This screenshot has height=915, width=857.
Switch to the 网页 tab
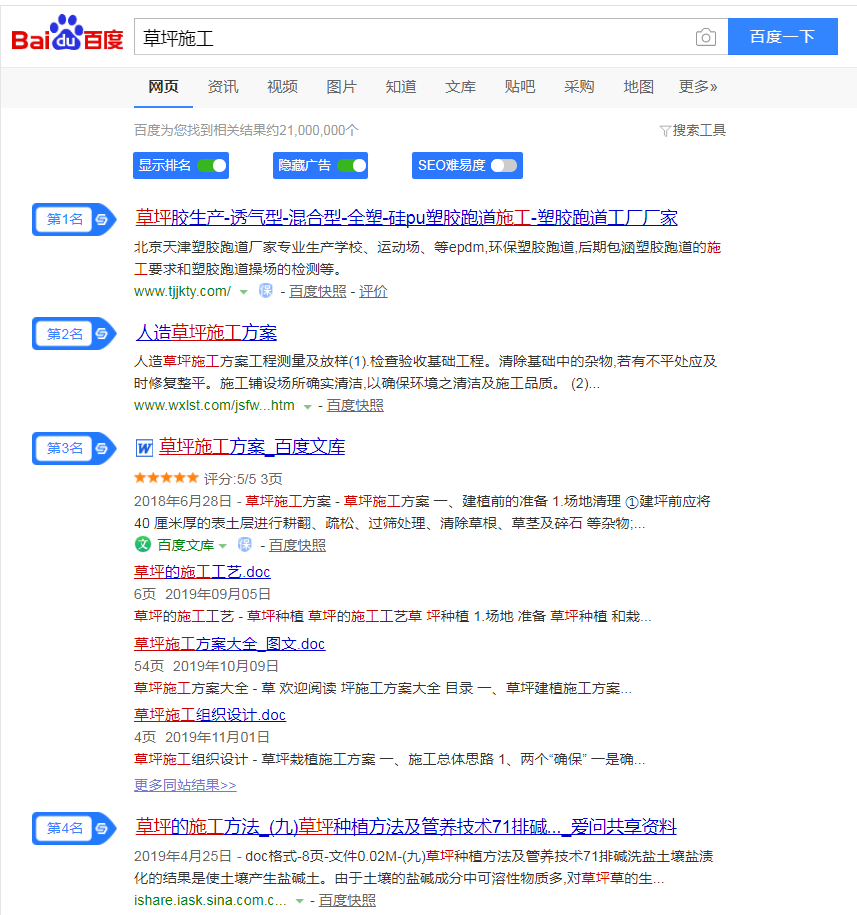(163, 87)
